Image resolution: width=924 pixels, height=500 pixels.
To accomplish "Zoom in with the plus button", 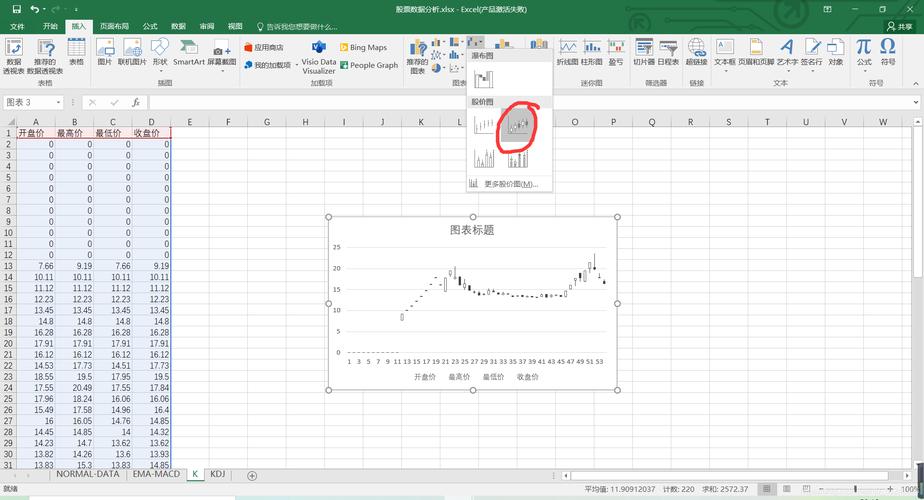I will (890, 489).
